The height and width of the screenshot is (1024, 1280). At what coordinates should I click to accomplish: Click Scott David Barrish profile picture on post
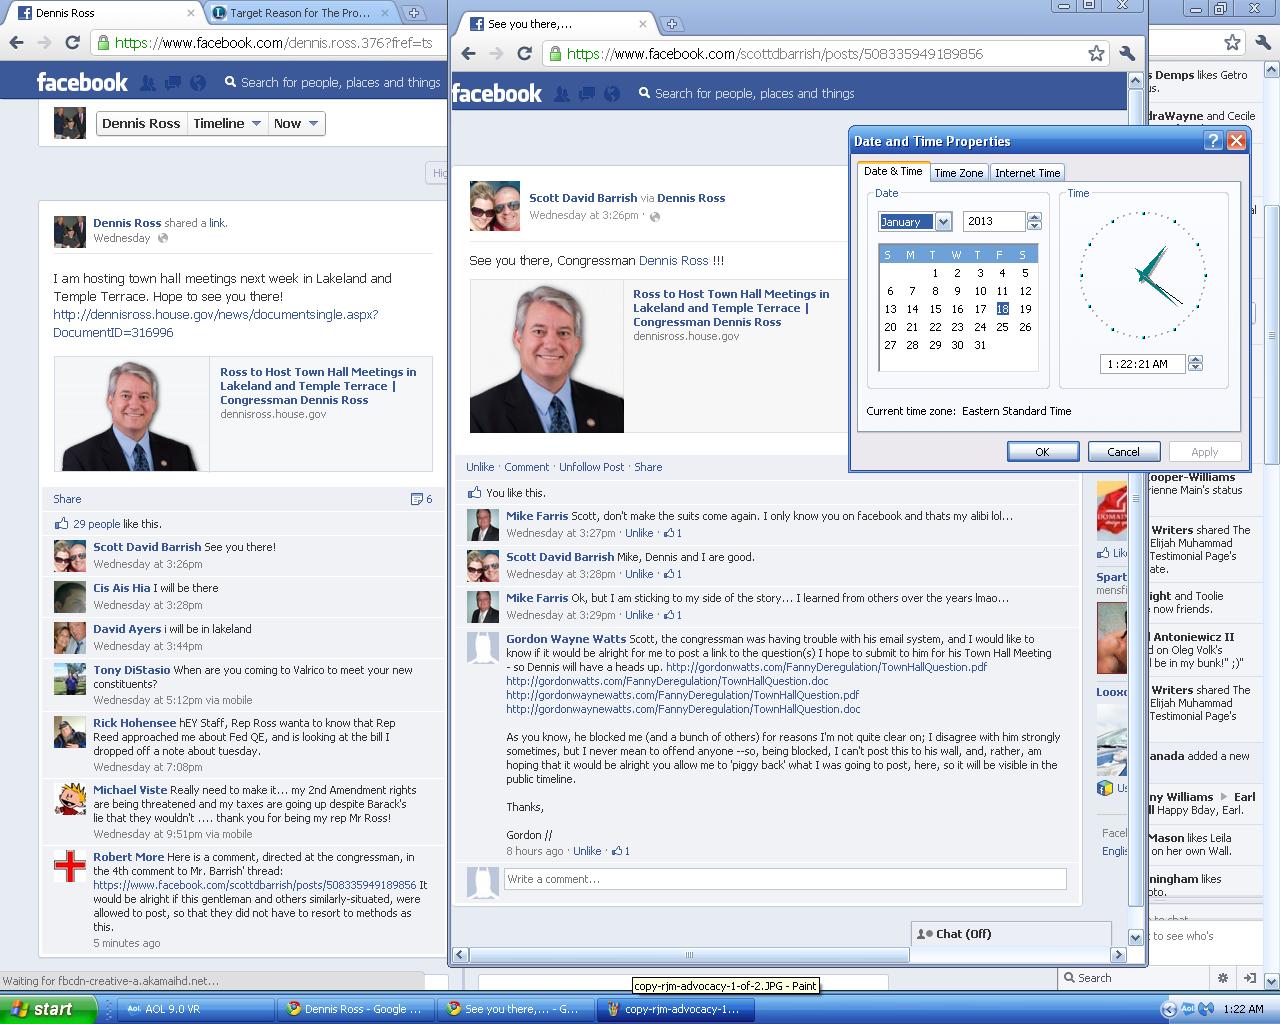point(495,206)
